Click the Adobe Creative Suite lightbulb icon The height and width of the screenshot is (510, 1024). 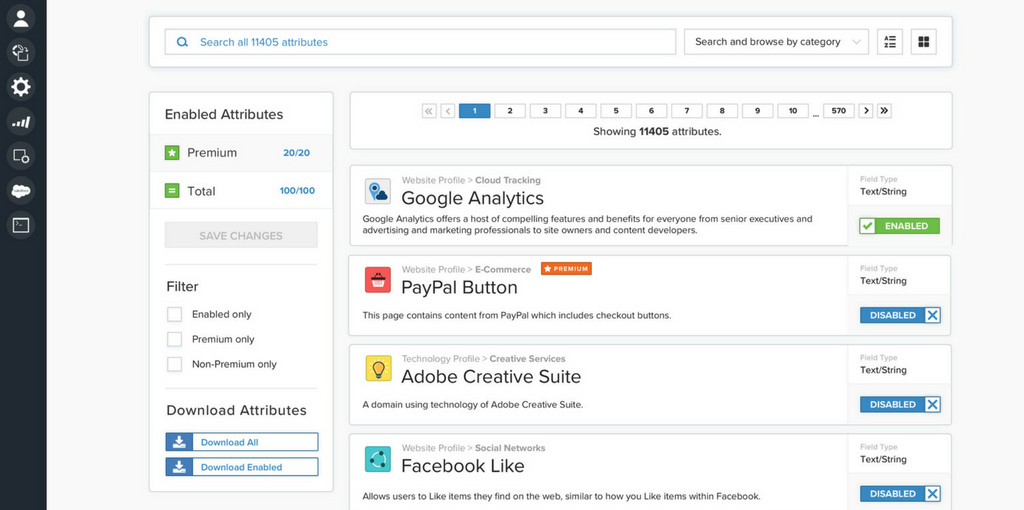tap(377, 369)
